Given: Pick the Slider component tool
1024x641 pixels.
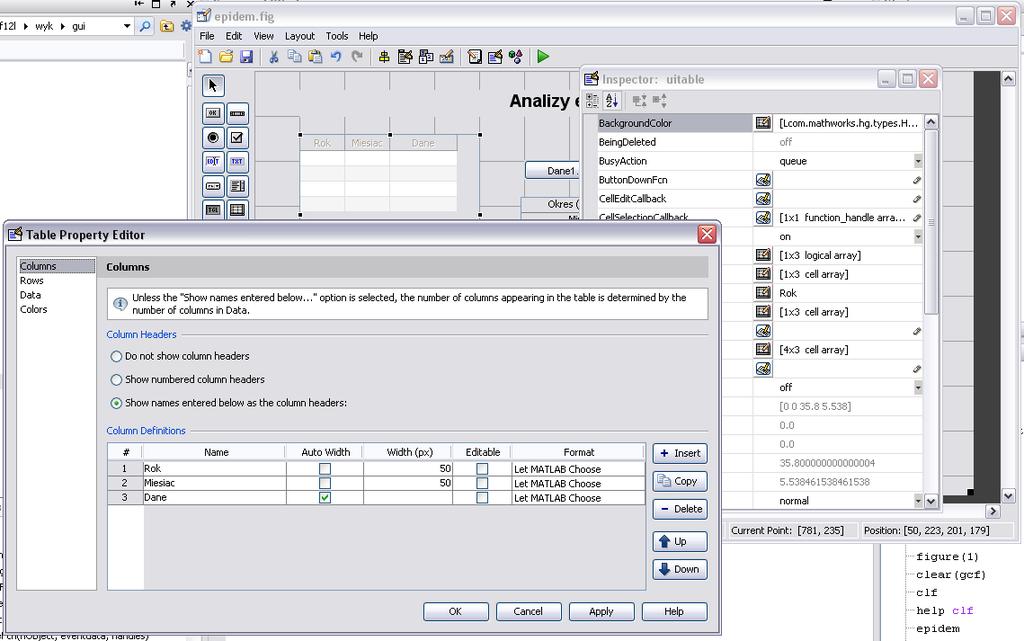Looking at the screenshot, I should point(237,113).
